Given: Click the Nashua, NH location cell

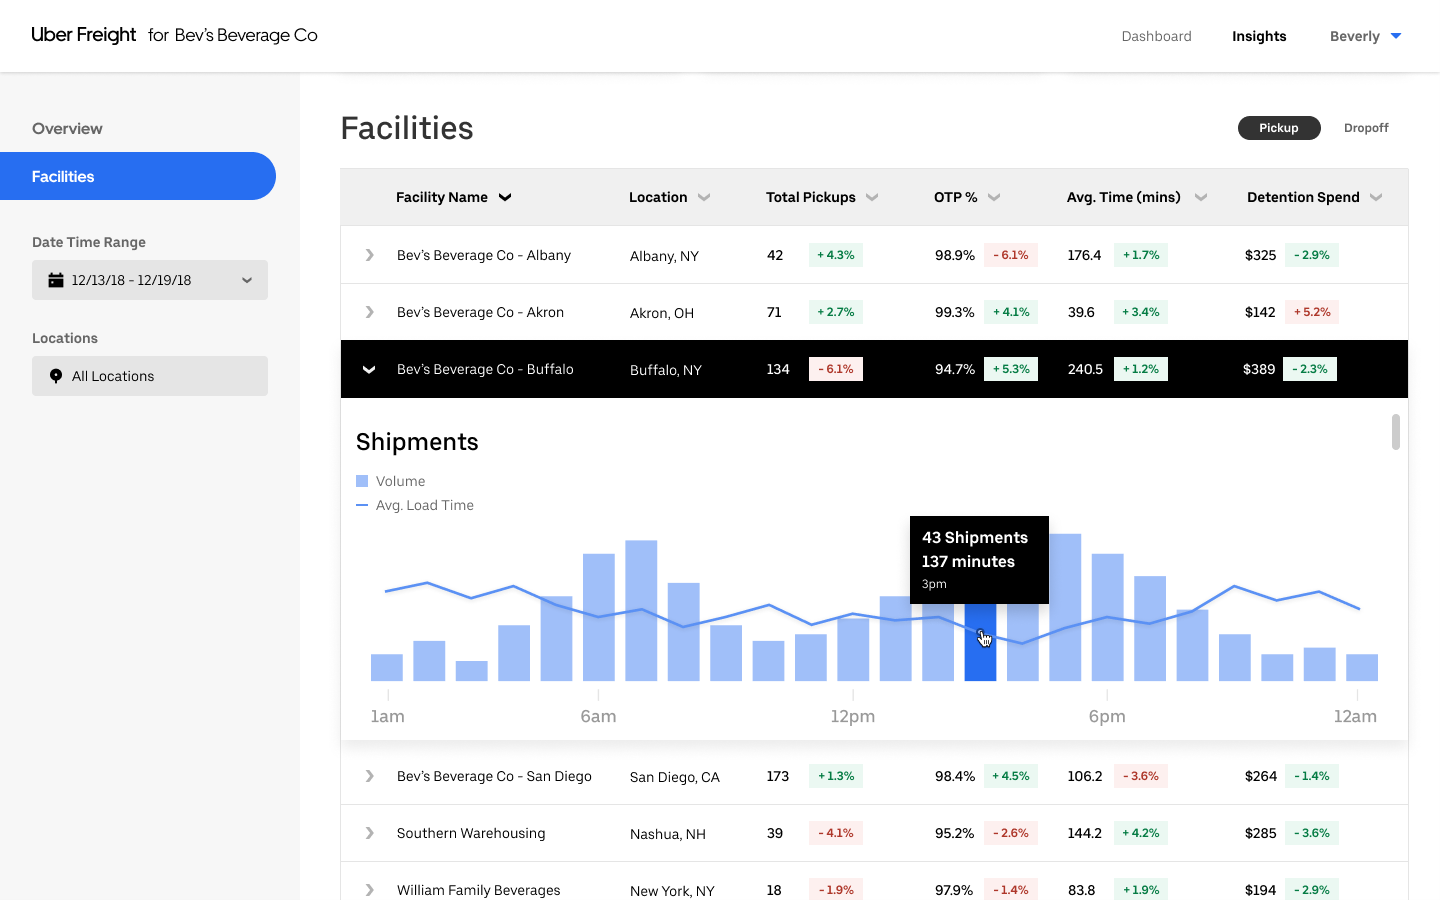Looking at the screenshot, I should (668, 834).
